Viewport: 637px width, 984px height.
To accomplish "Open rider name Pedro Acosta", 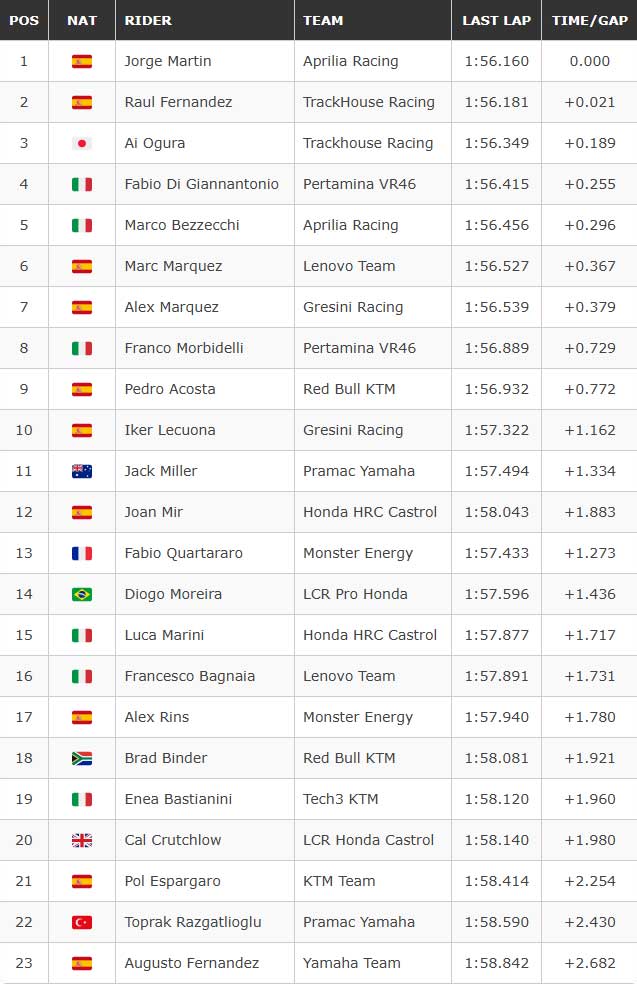I will 169,389.
